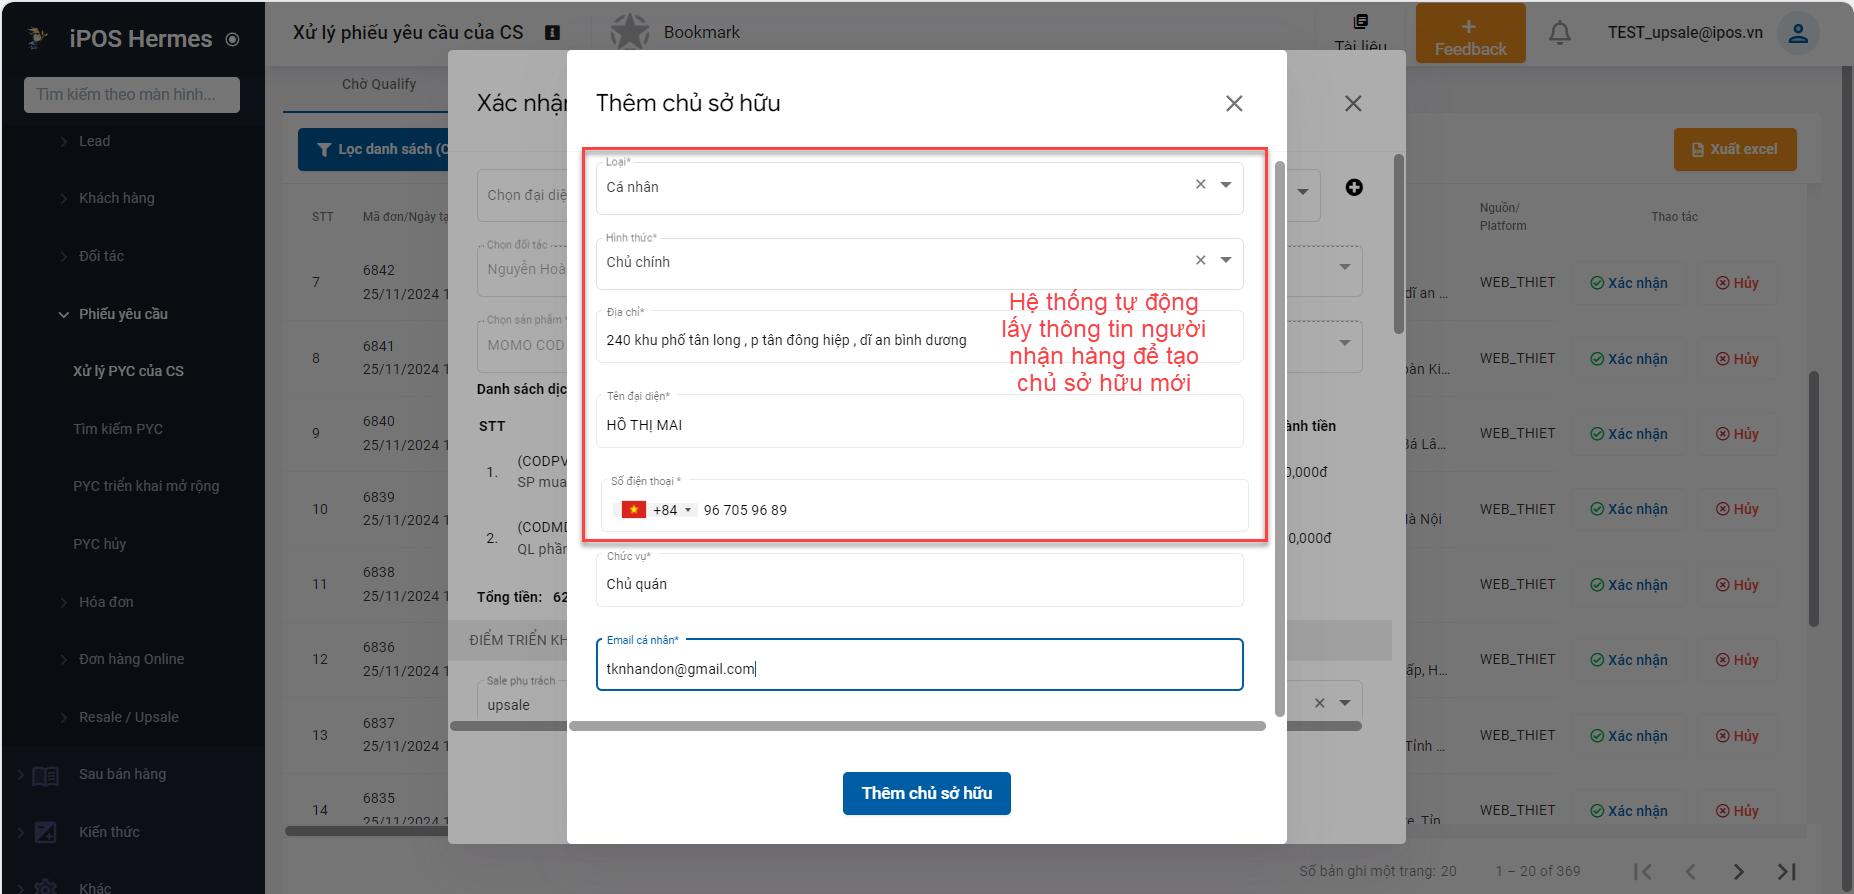Open Tìm kiếm PYC in sidebar
The width and height of the screenshot is (1854, 894).
click(x=118, y=429)
